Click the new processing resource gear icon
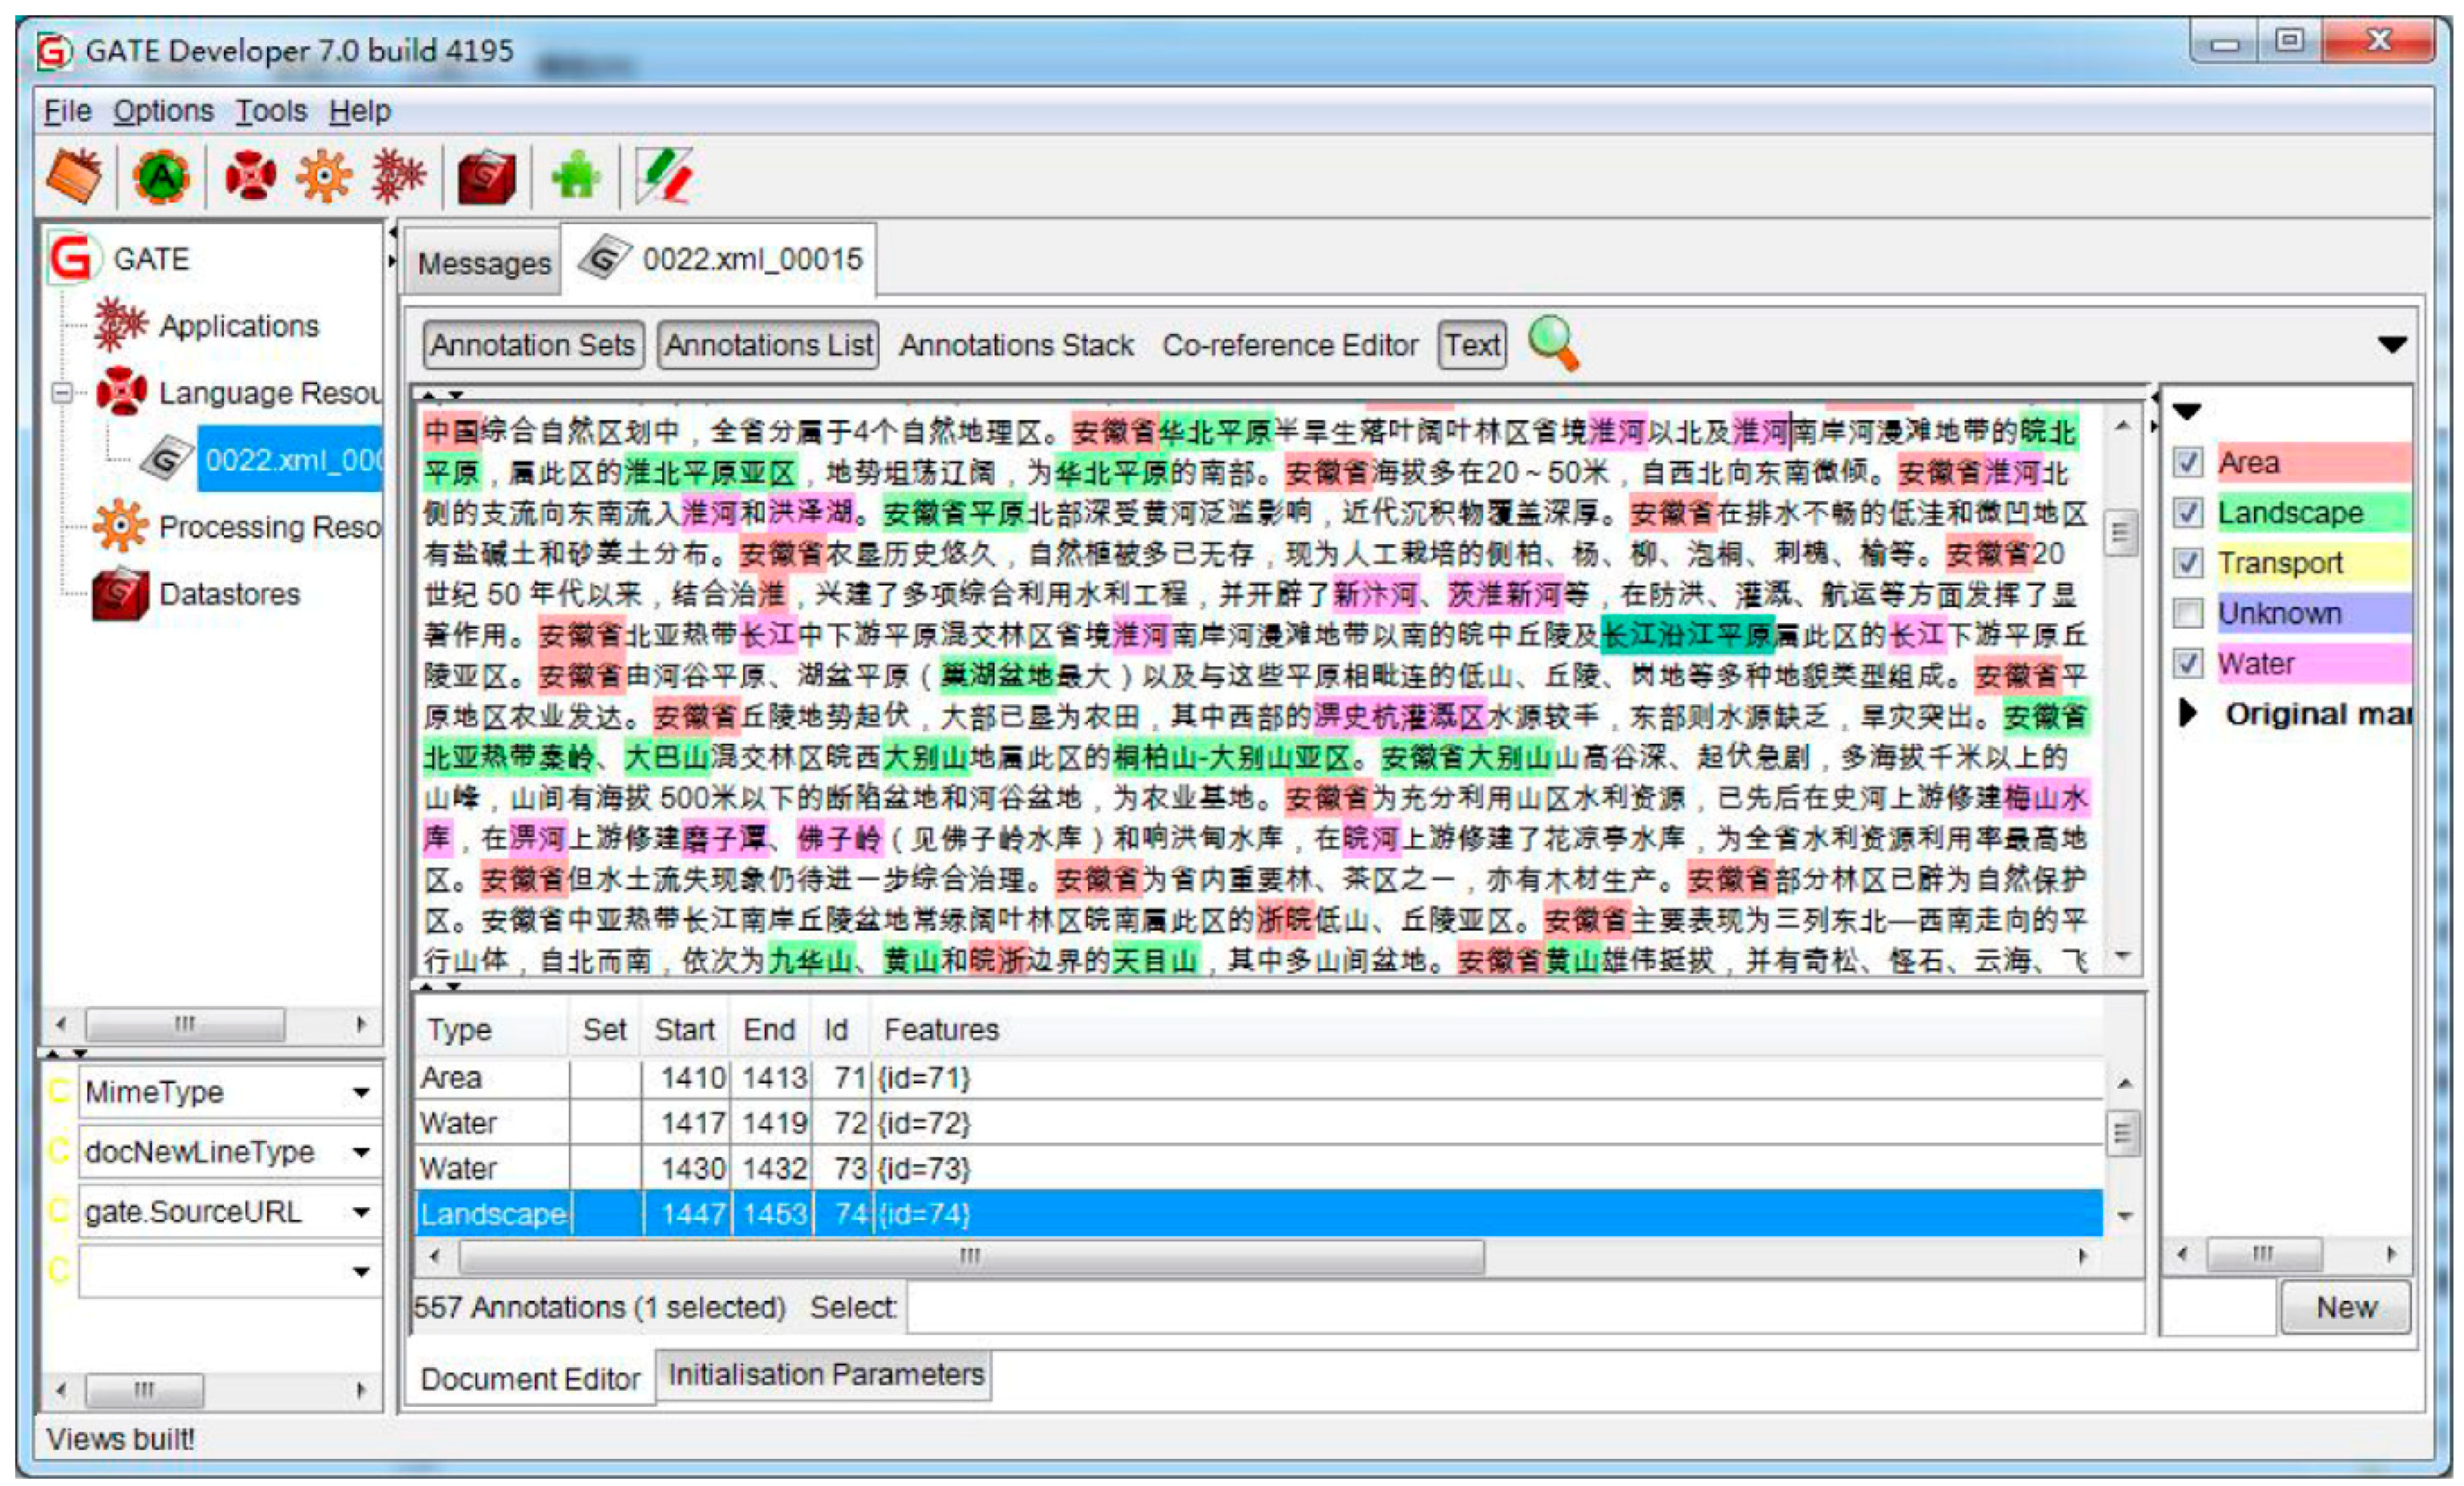Screen dimensions: 2464x1486 [x=324, y=177]
